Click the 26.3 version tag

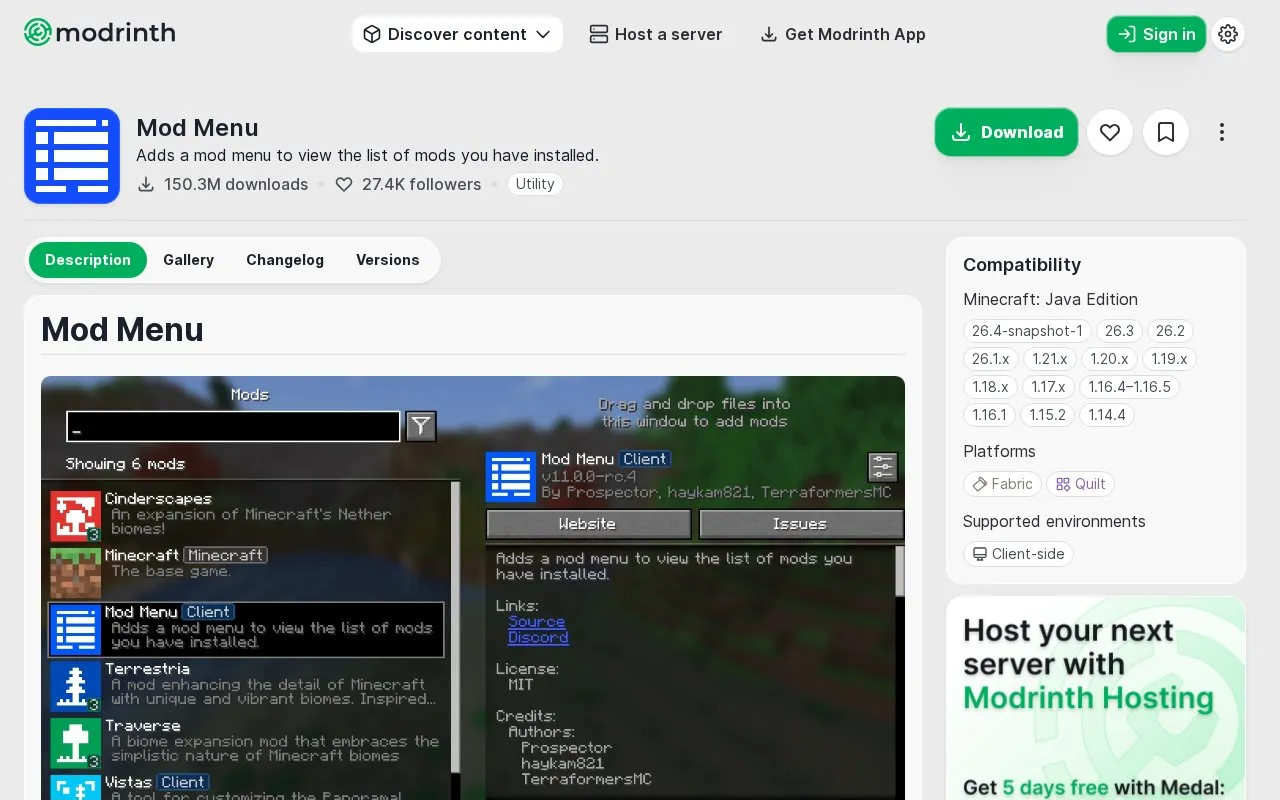1119,331
